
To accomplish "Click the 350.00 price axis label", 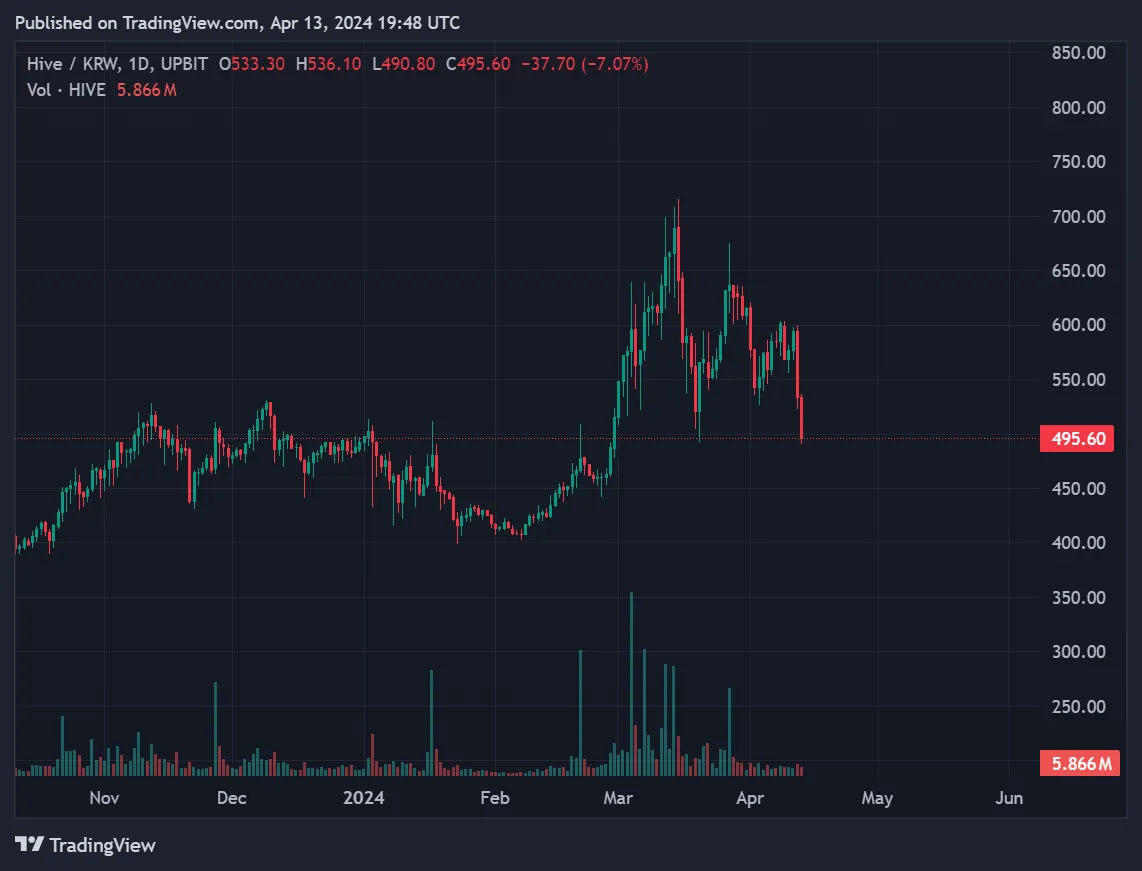I will tap(1079, 597).
